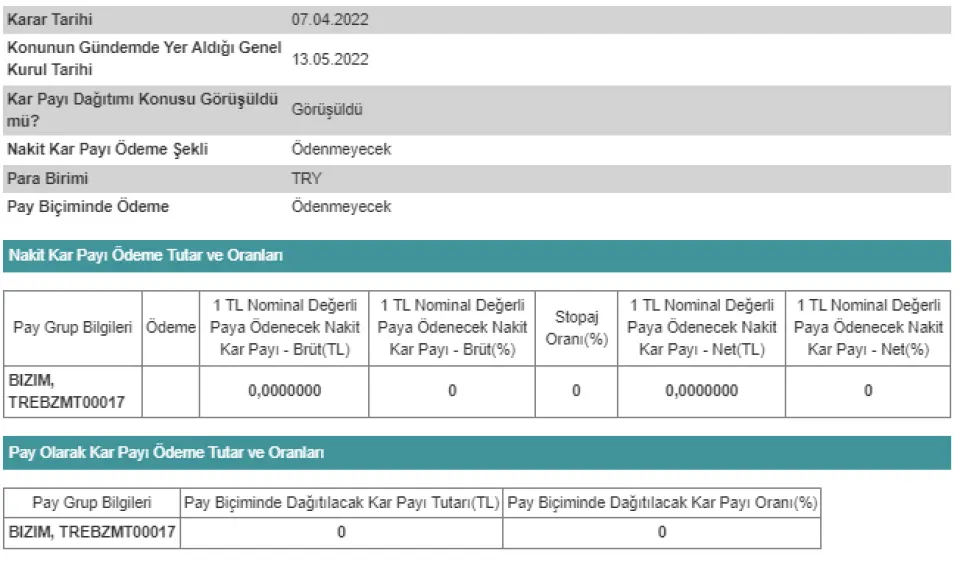Screen dimensions: 960x564
Task: Click the Nakit Kar Payı - Net(TL) column header
Action: pos(702,327)
